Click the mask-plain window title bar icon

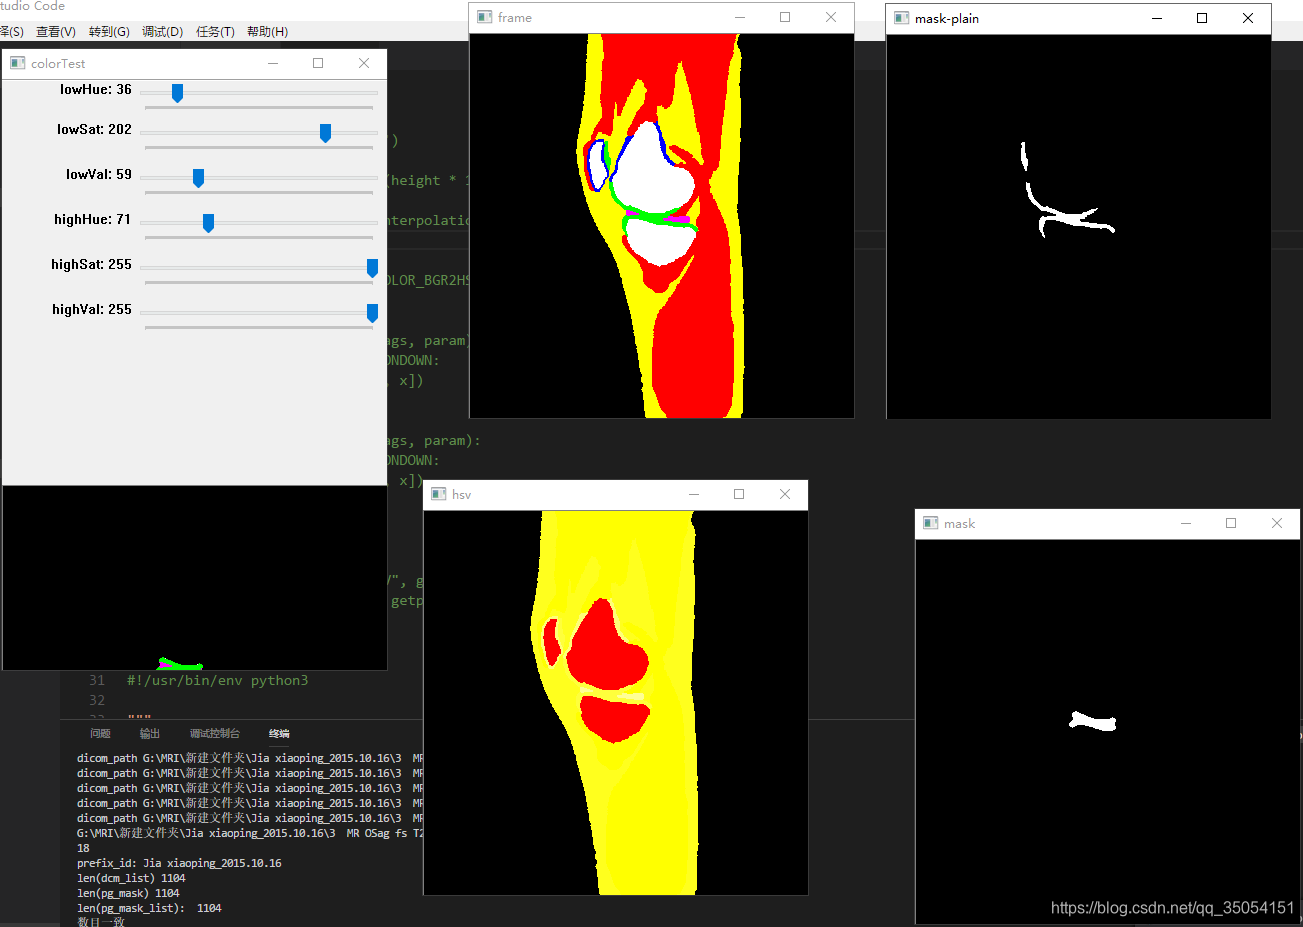click(903, 18)
